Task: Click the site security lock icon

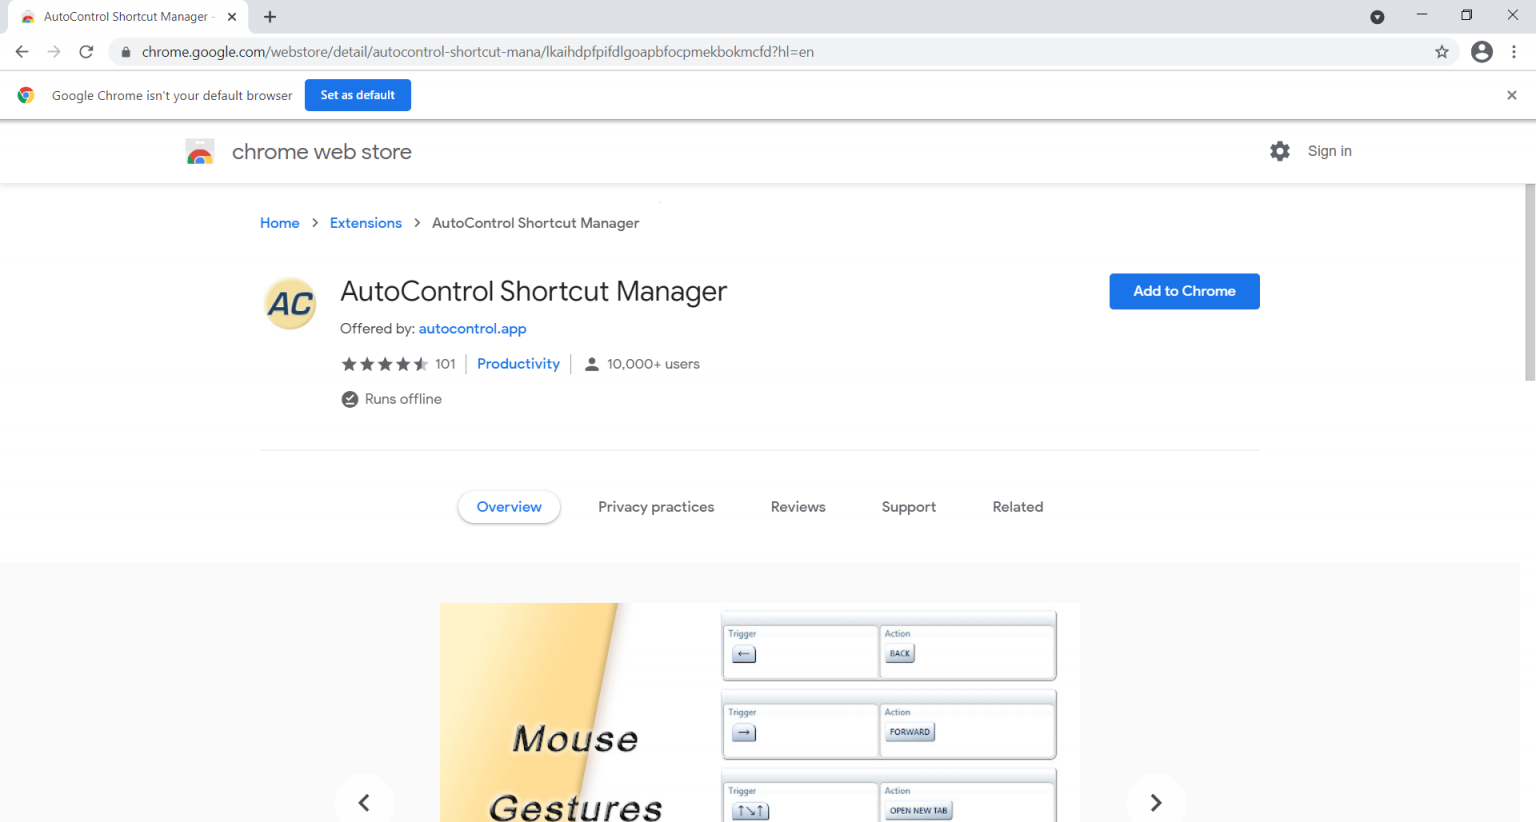Action: [x=125, y=51]
